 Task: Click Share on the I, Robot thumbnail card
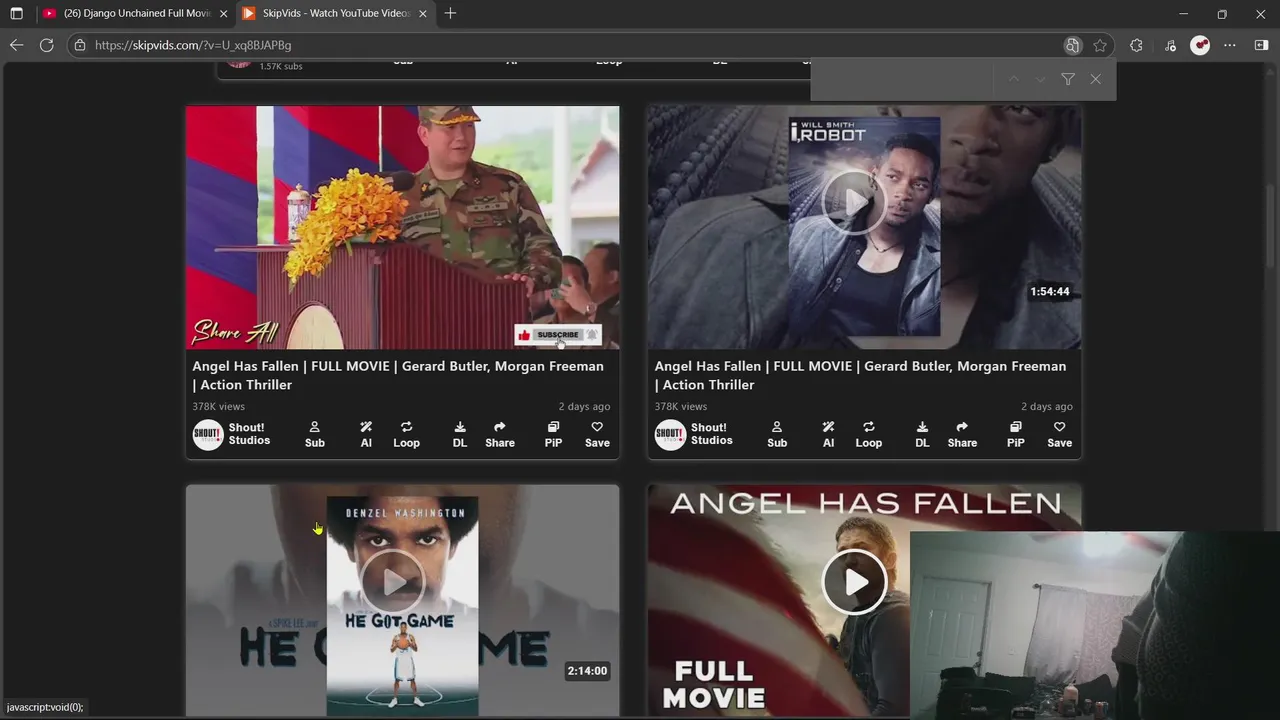[x=962, y=435]
